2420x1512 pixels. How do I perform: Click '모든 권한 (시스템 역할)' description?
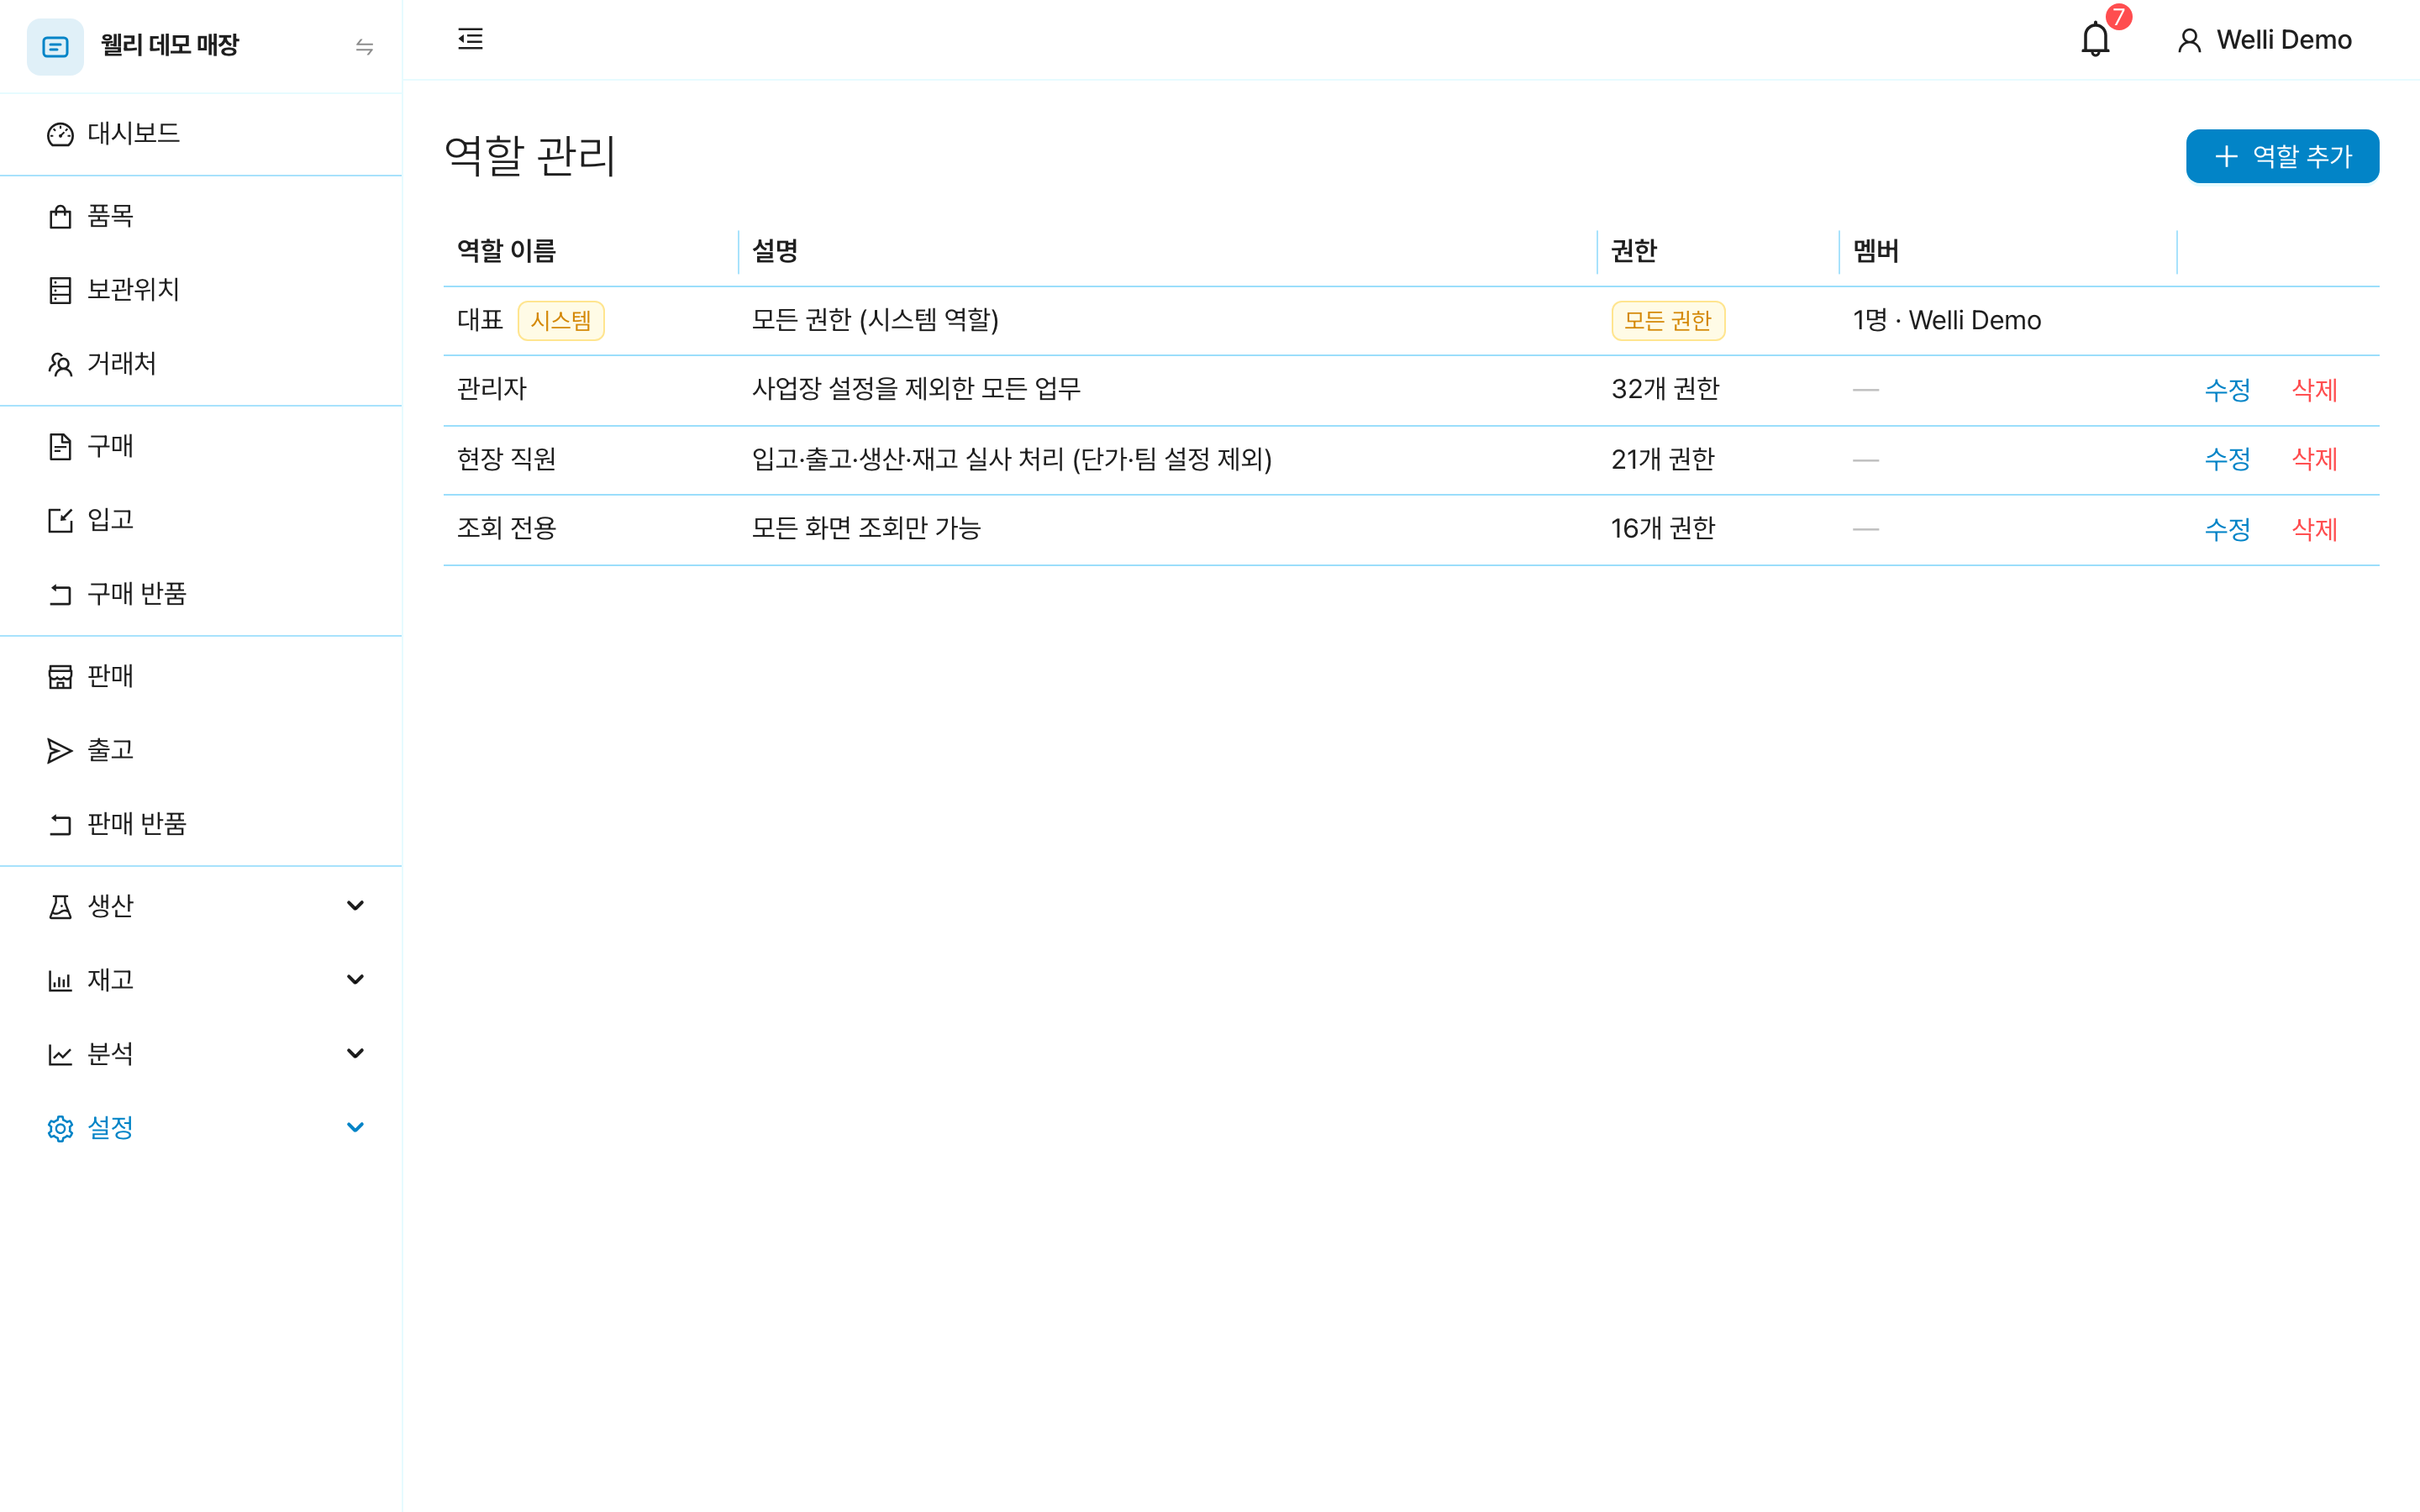tap(876, 320)
